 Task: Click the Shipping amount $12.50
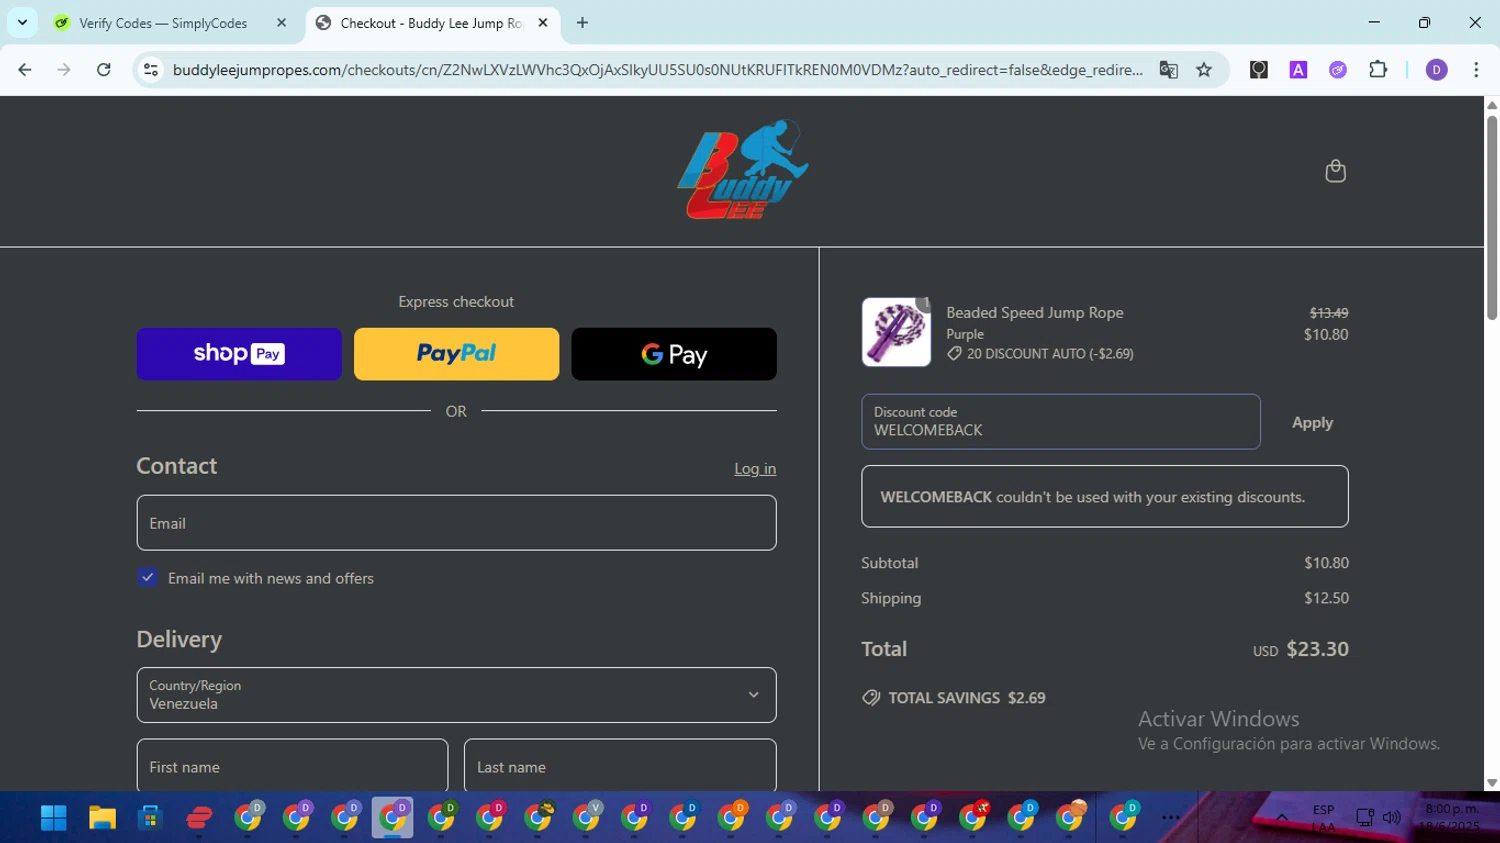pos(1326,598)
